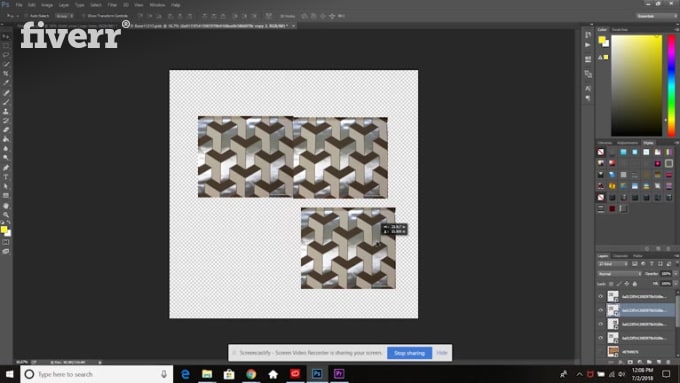Screen dimensions: 680x383
Task: Select the Horizontal Type tool
Action: pos(6,177)
